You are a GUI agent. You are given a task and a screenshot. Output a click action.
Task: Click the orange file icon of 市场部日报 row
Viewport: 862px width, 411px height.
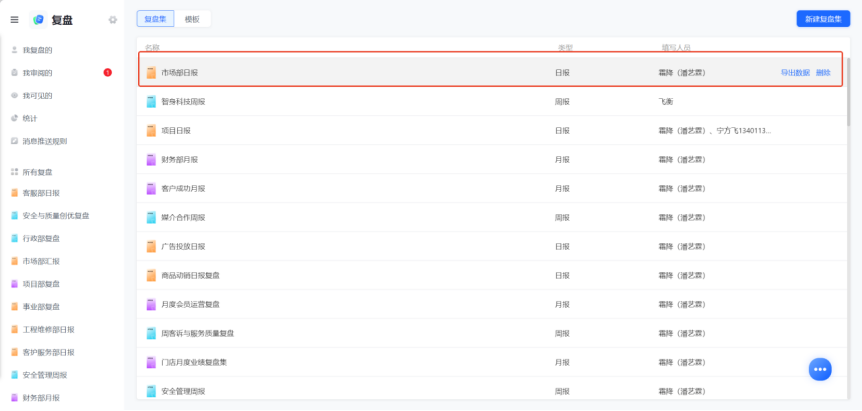151,73
